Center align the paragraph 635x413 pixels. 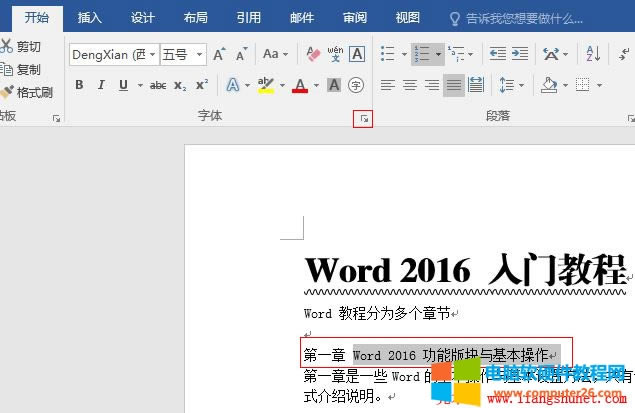[x=410, y=86]
